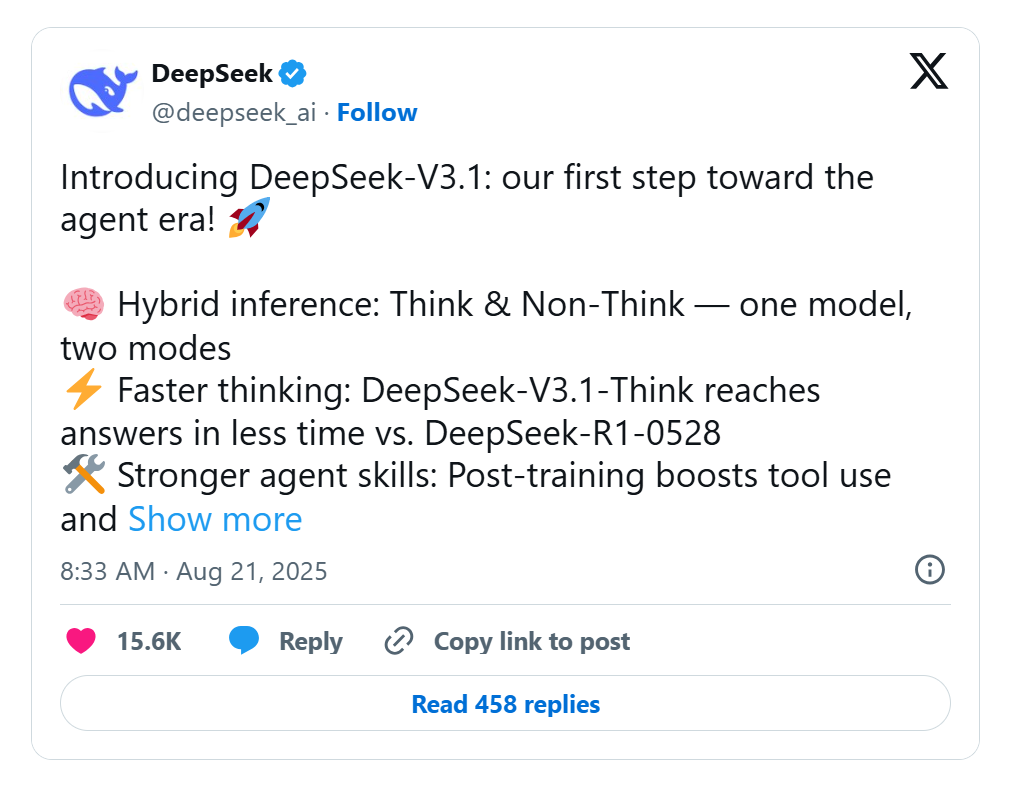Open Read 458 replies button
The height and width of the screenshot is (786, 1011).
click(506, 703)
